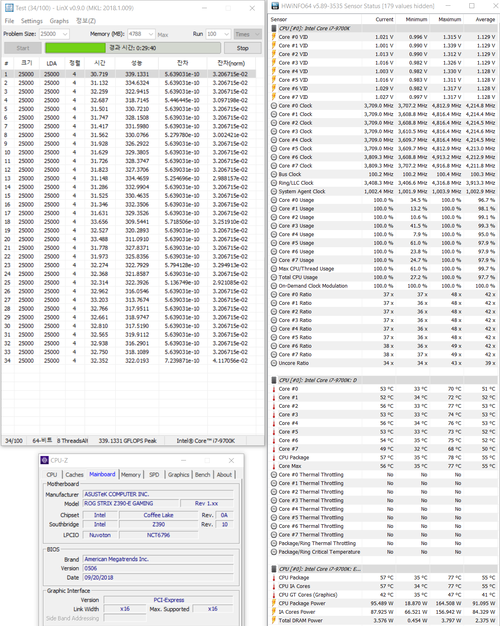Click the lightning icon beside CPU Package Power
Viewport: 500px width, 626px height.
pos(274,603)
